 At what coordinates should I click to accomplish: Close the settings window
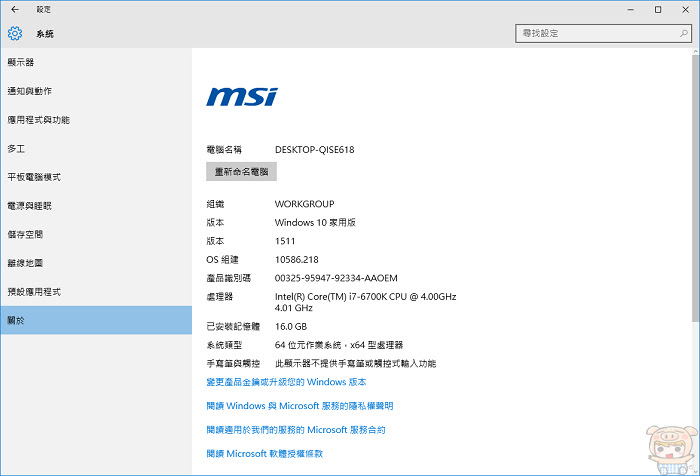point(686,9)
